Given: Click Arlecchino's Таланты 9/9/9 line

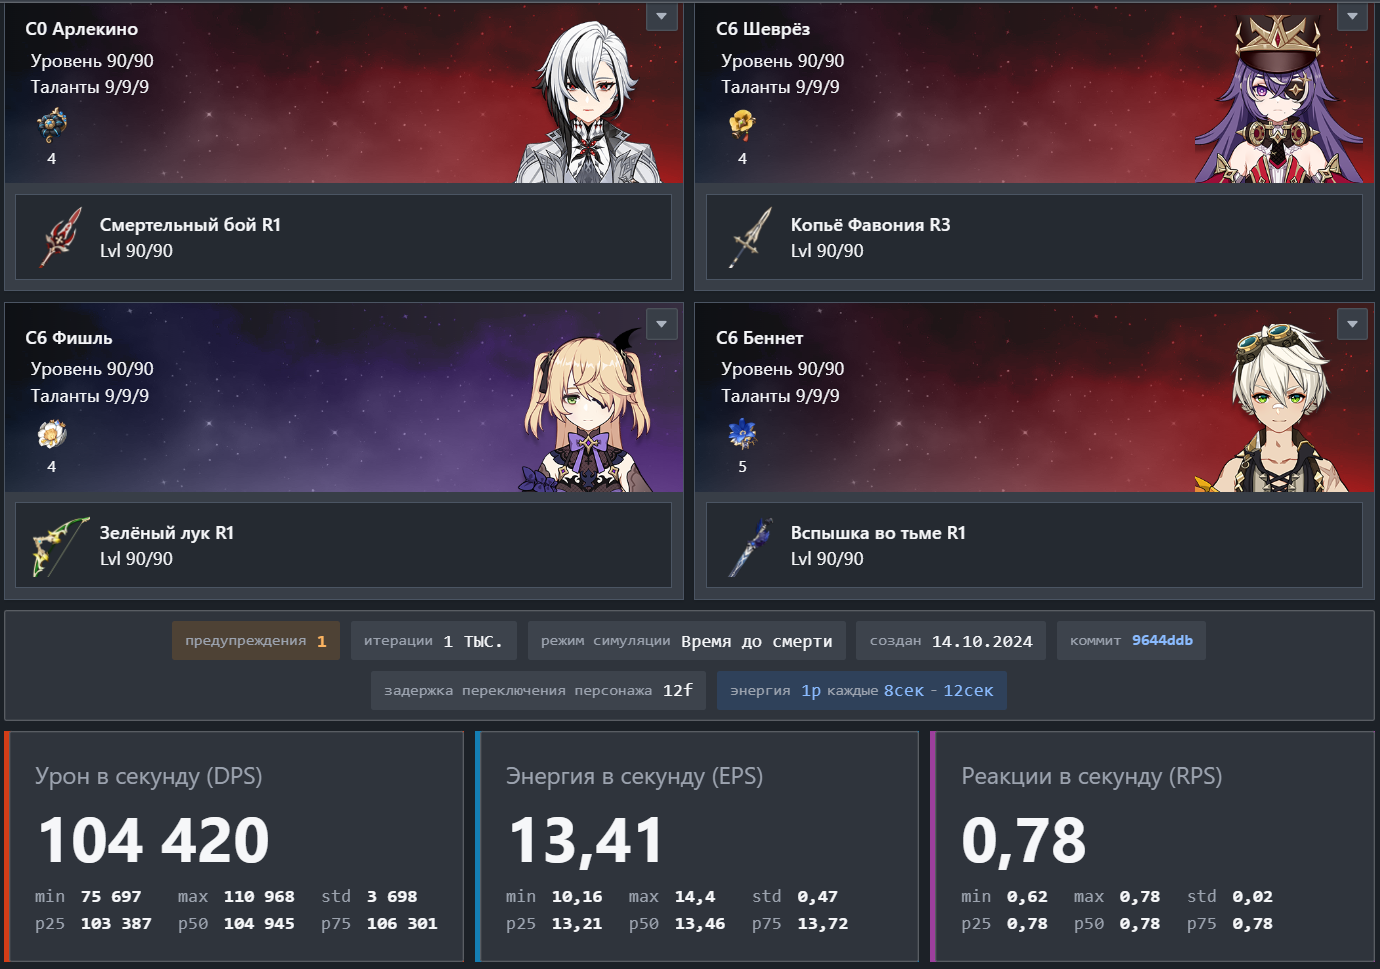Looking at the screenshot, I should pyautogui.click(x=90, y=87).
